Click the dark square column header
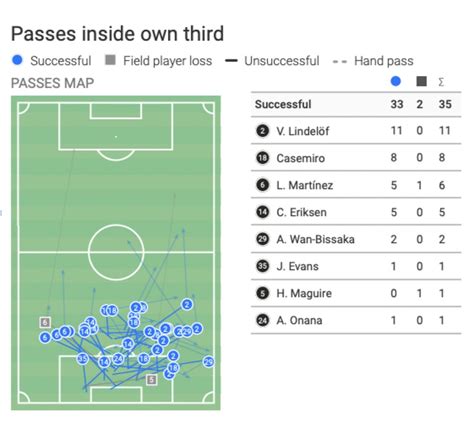This screenshot has width=474, height=427. click(421, 81)
